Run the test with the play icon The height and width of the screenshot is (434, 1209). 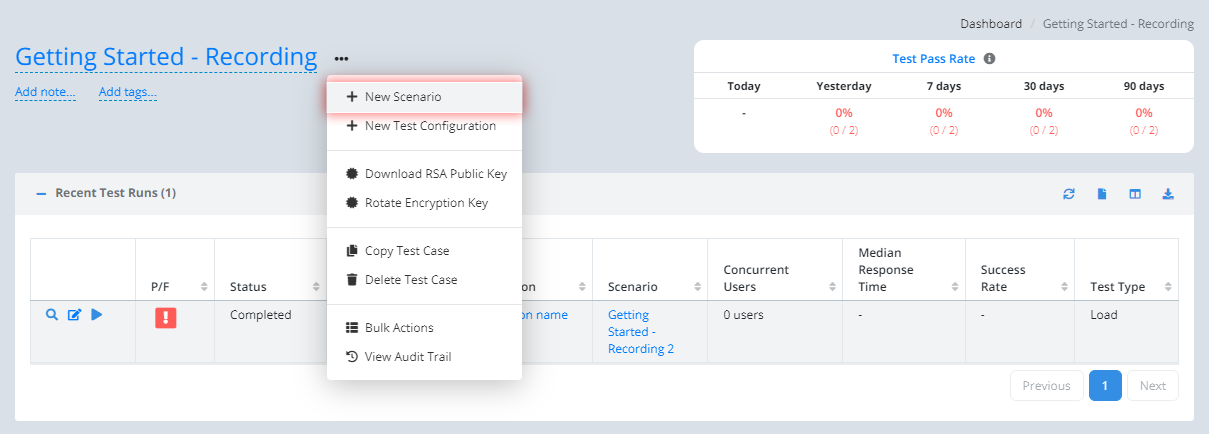pyautogui.click(x=97, y=314)
